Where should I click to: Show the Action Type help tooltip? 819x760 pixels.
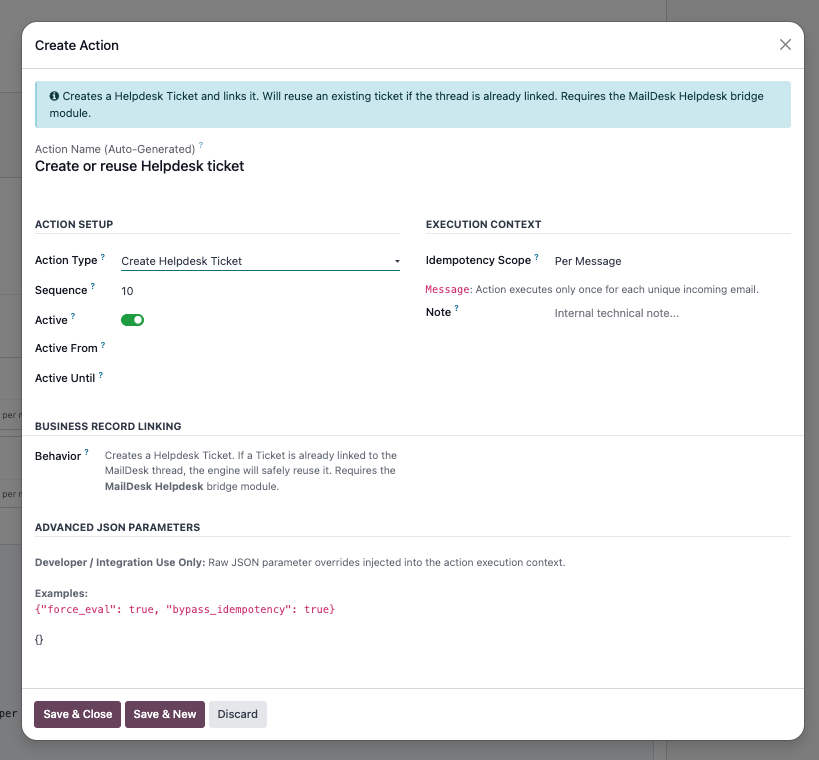(x=103, y=256)
